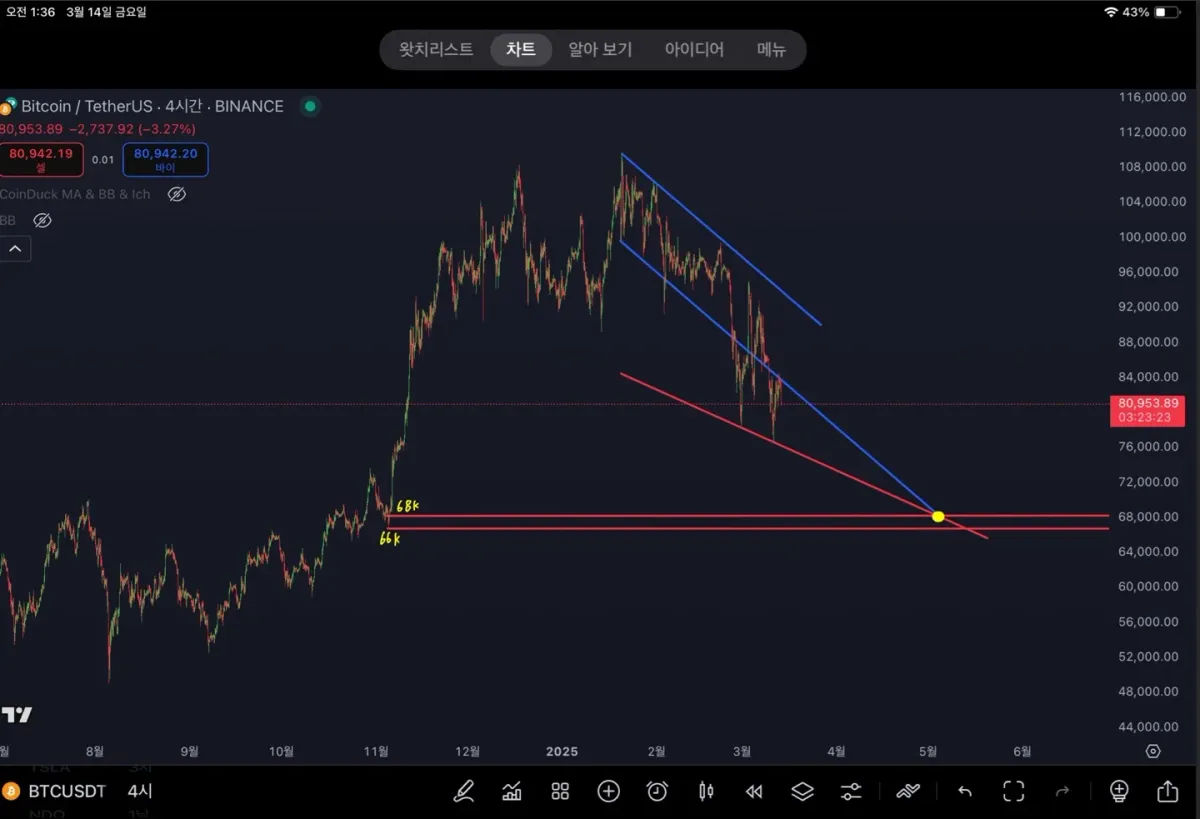
Task: Toggle CoinDuck MA & BB indicator visibility
Action: tap(177, 194)
